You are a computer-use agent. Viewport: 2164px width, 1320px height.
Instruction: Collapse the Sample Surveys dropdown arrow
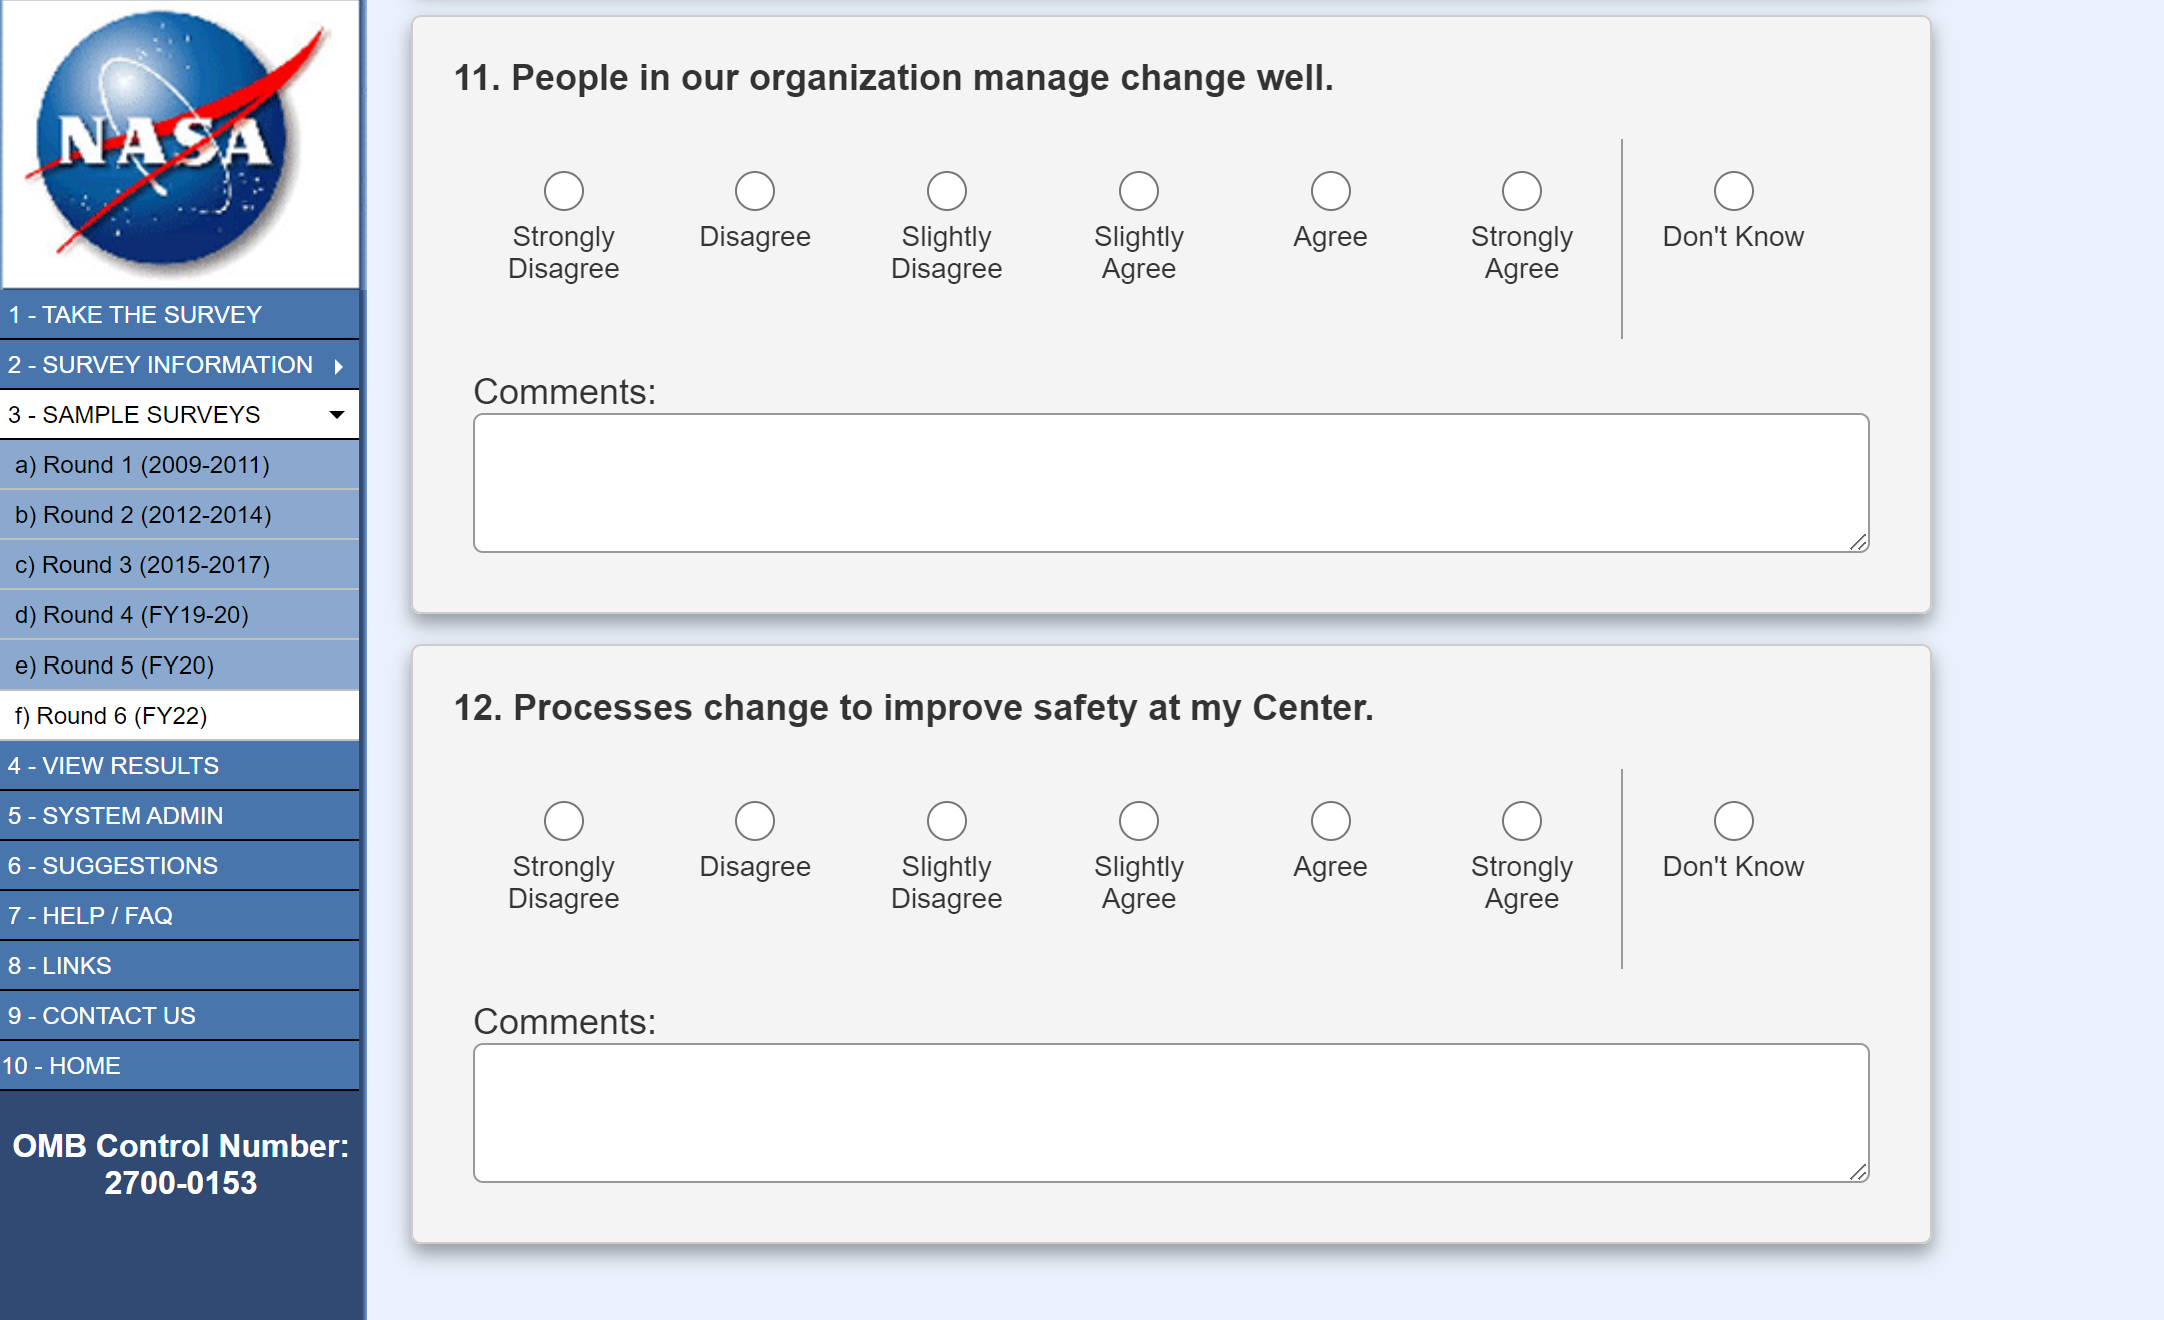tap(337, 415)
